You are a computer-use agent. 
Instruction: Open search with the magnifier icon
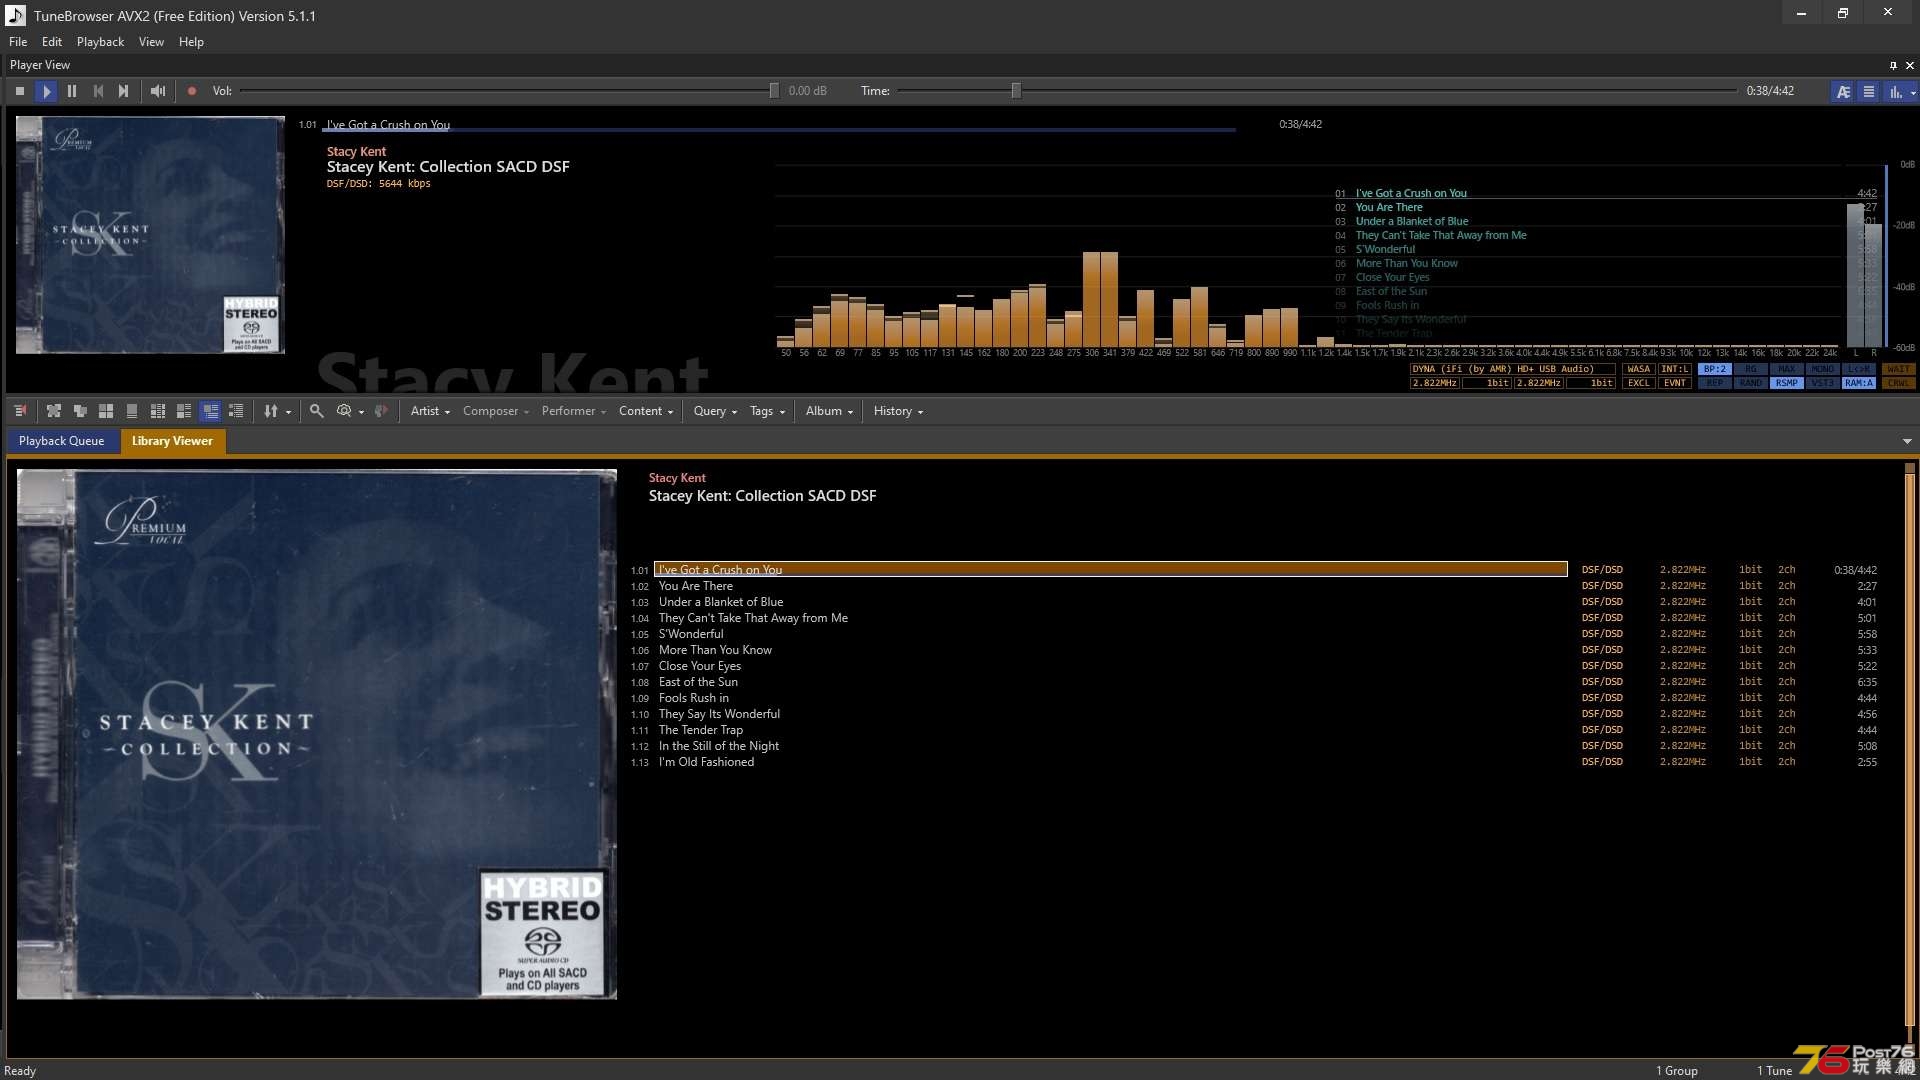(x=317, y=411)
